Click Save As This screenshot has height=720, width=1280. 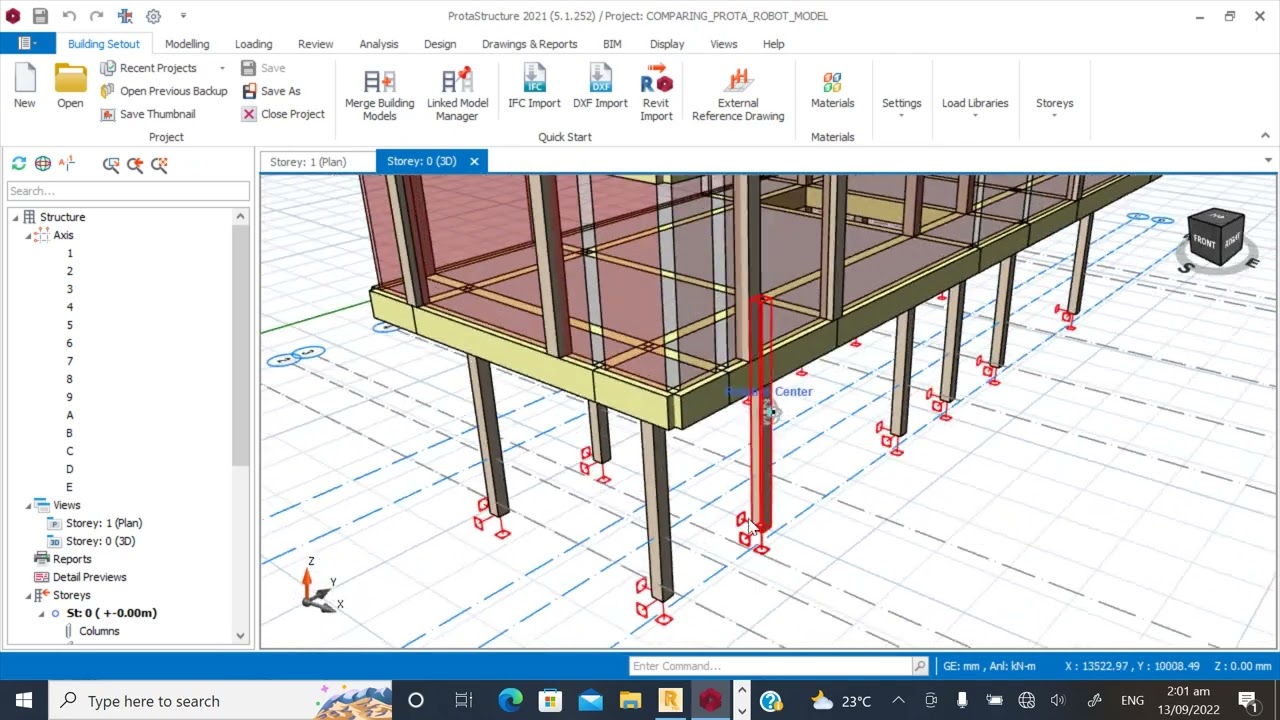tap(271, 91)
